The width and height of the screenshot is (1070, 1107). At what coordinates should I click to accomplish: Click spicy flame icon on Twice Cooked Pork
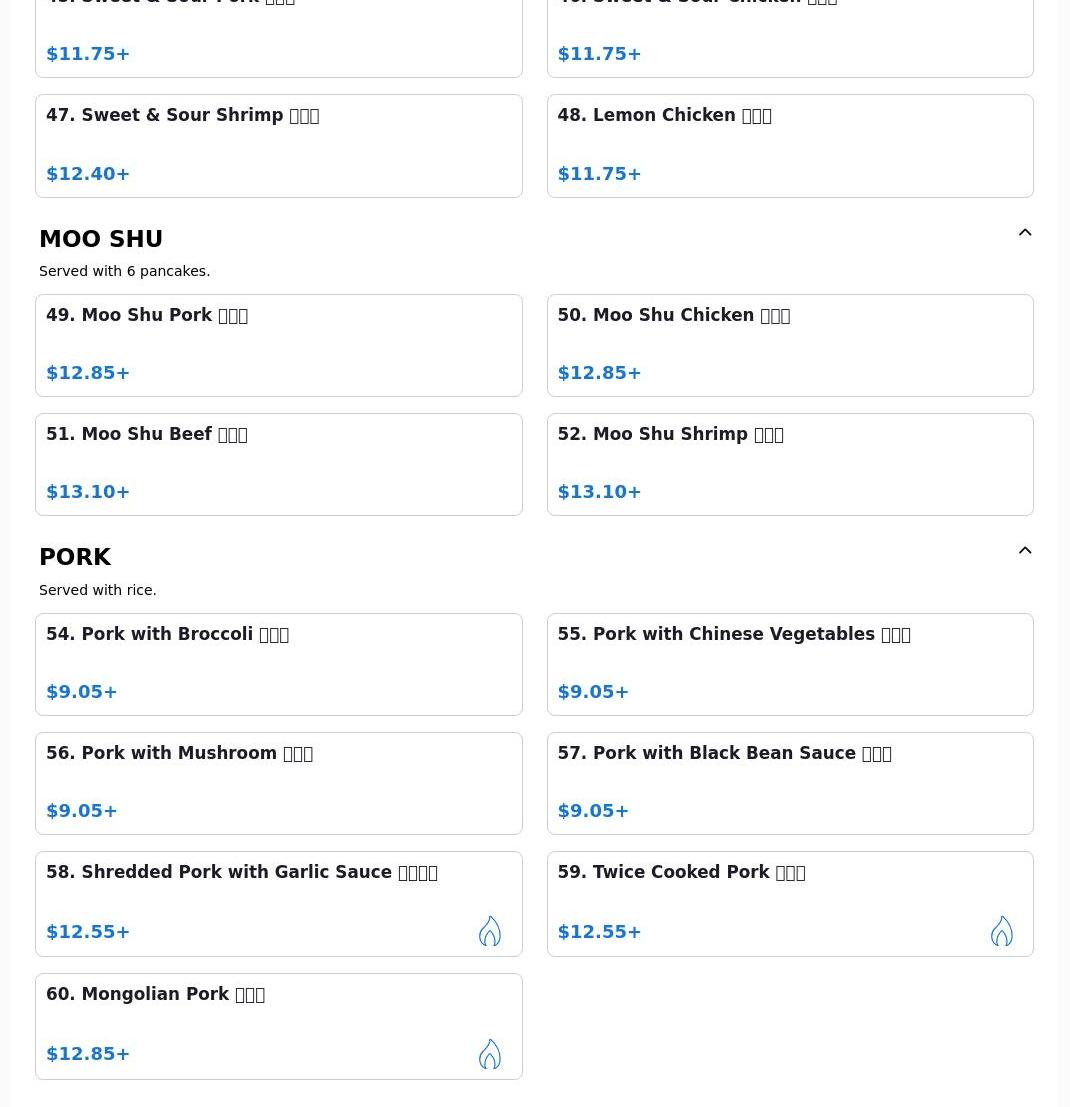[1001, 931]
